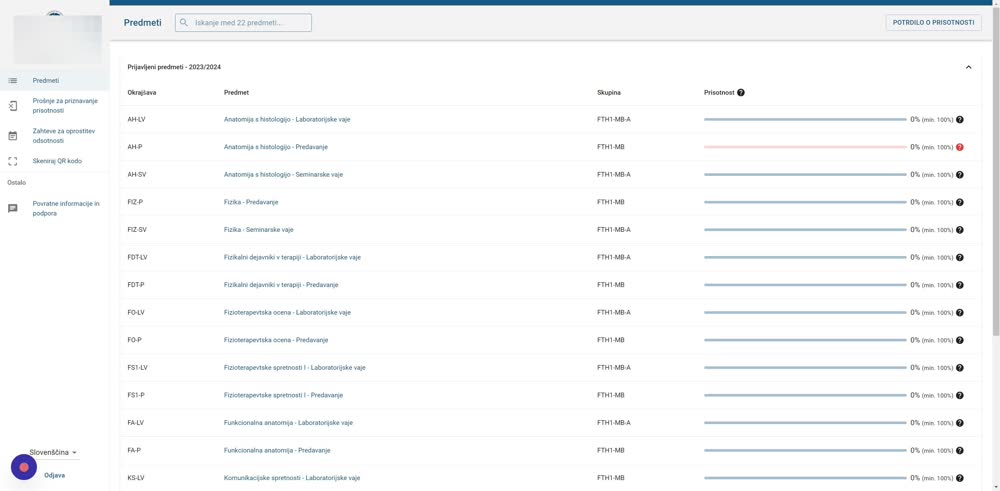Open Fizikalni dejavniki v terapiji - Predavanje
The image size is (1000, 491).
281,285
